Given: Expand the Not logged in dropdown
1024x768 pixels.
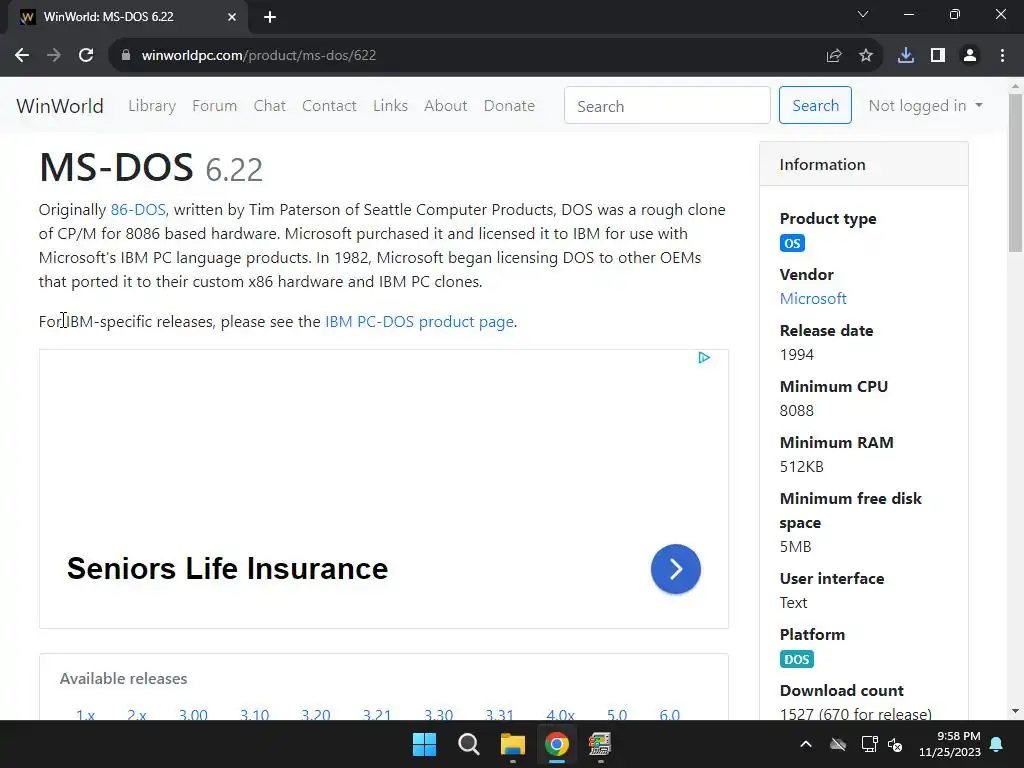Looking at the screenshot, I should 925,106.
